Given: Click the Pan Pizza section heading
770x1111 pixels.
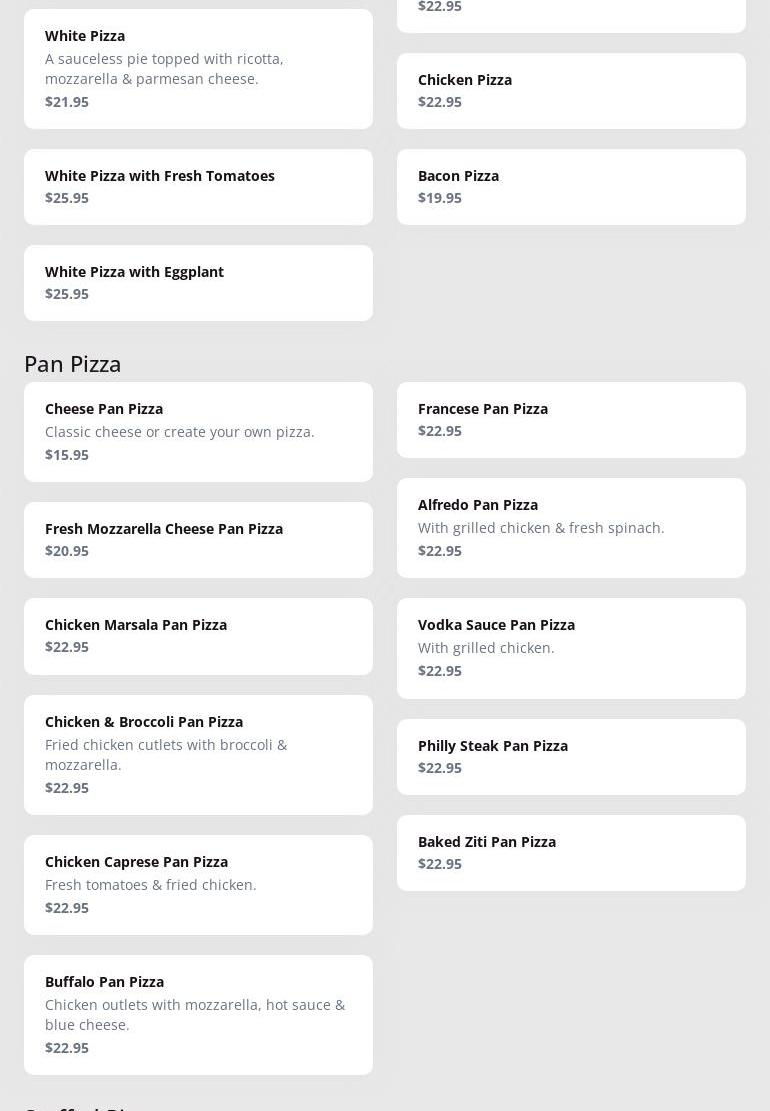Looking at the screenshot, I should [x=73, y=364].
